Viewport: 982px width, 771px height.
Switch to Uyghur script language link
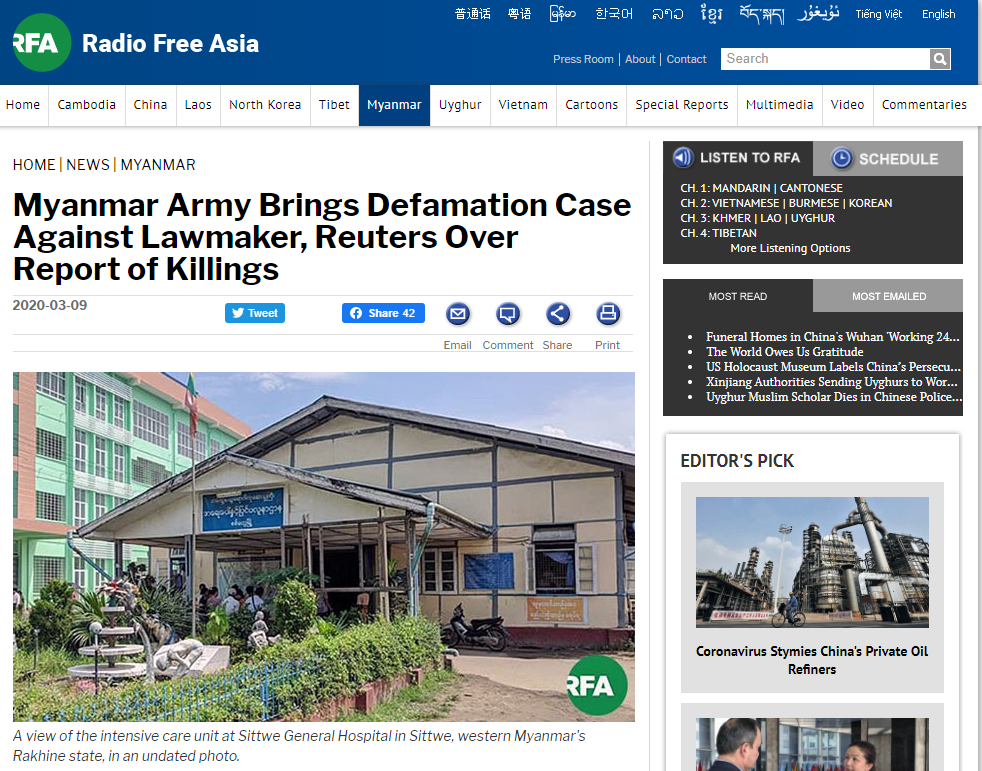click(818, 14)
